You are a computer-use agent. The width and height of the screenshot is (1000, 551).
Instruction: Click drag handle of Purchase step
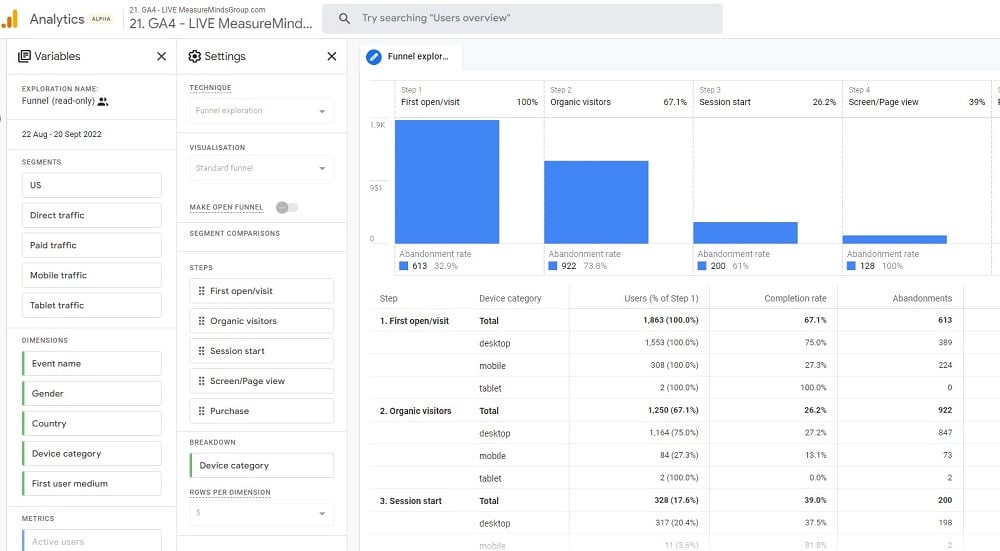tap(199, 411)
